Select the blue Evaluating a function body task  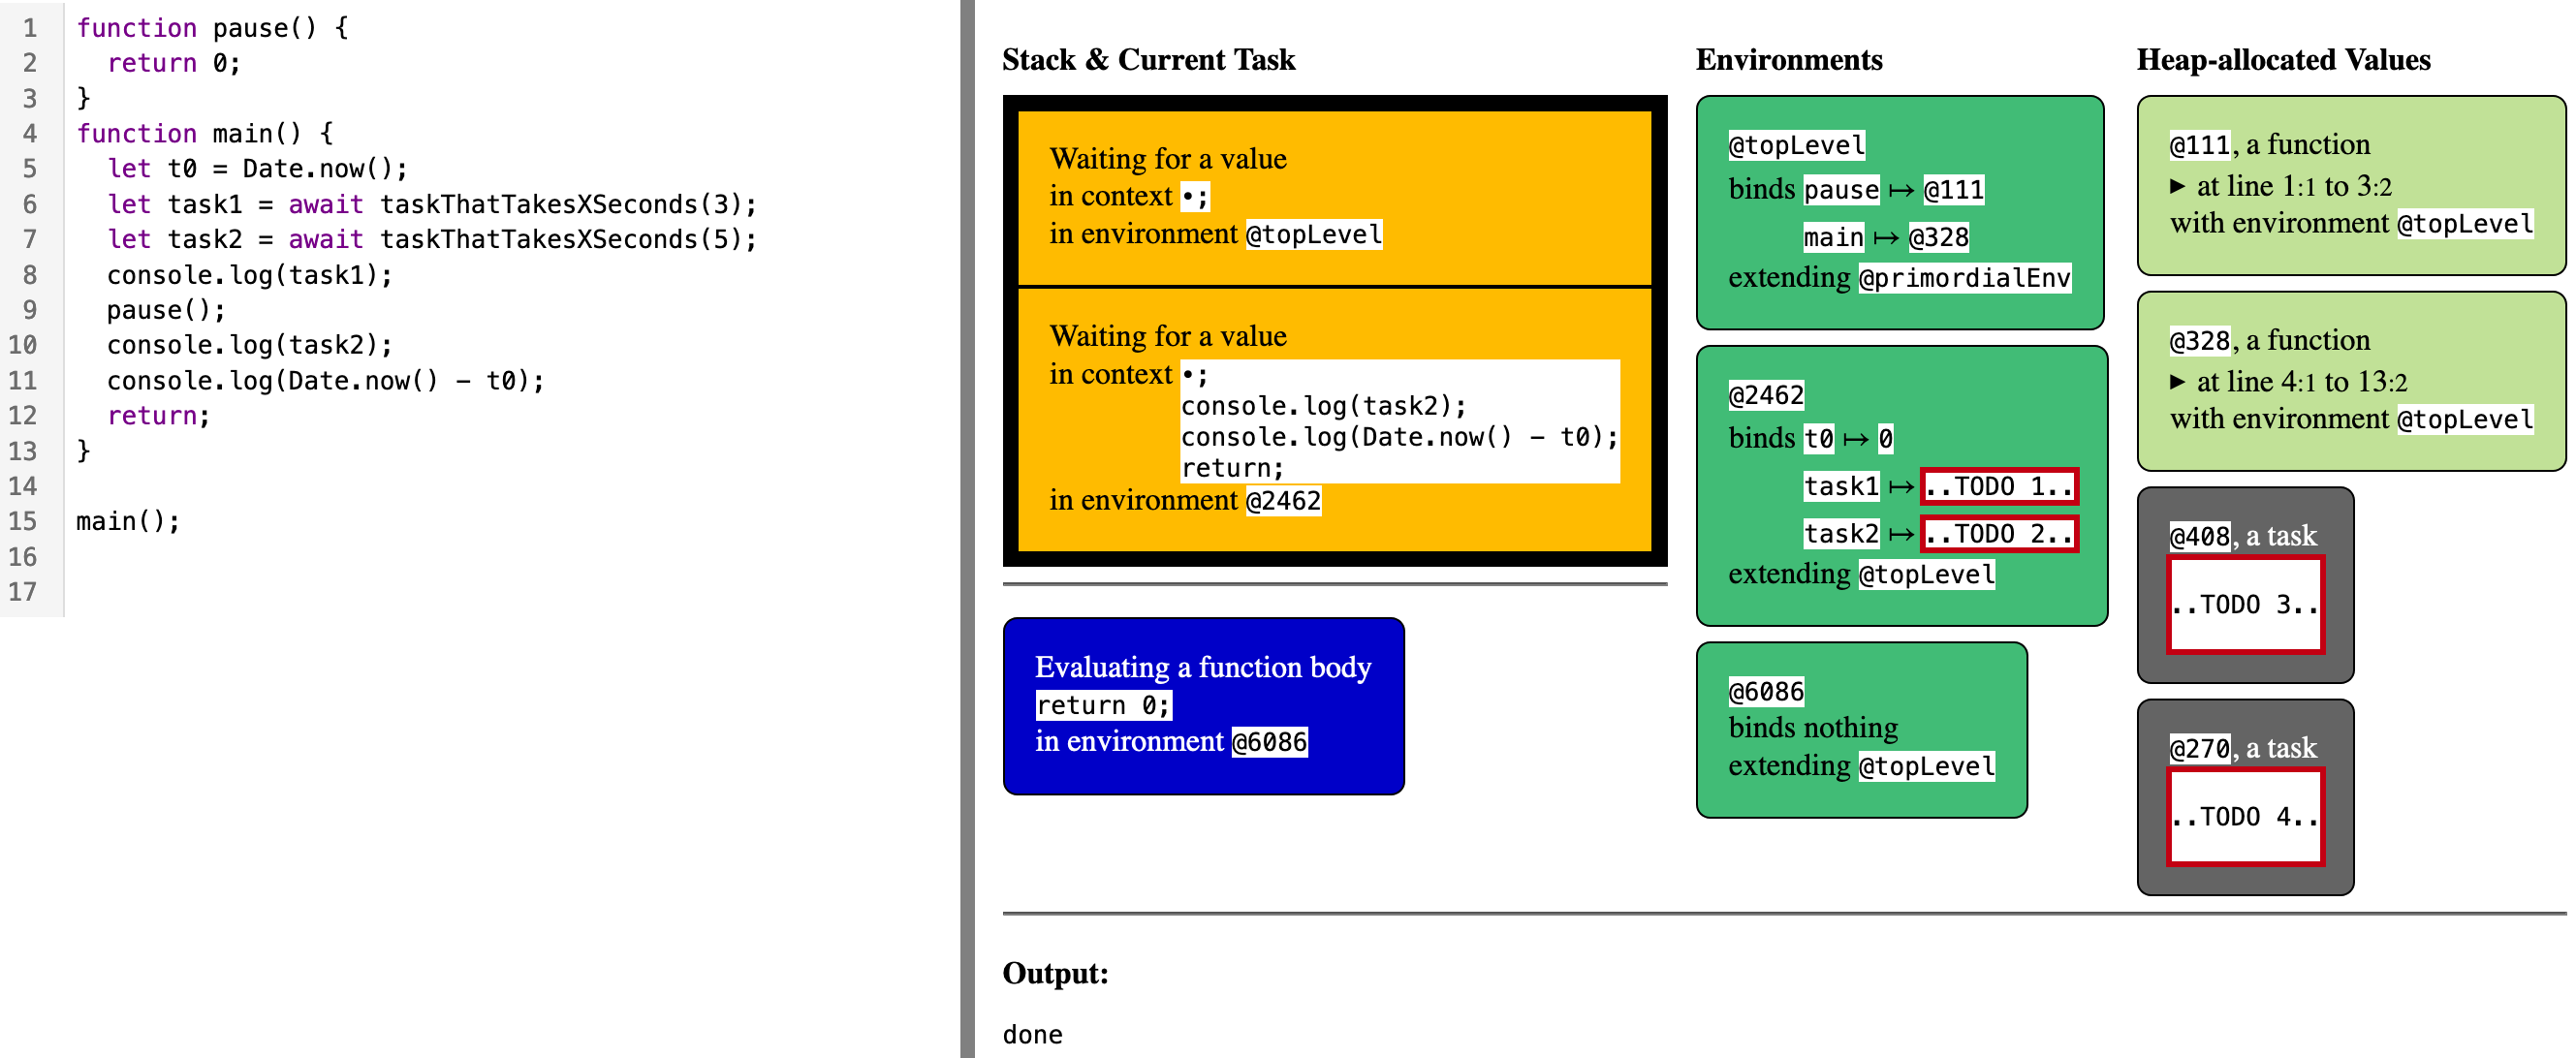(1202, 705)
